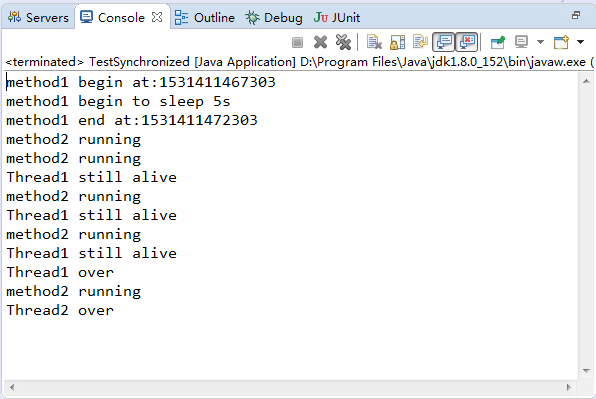Click the 'Thread2 over' output line
The height and width of the screenshot is (399, 596).
[x=60, y=310]
